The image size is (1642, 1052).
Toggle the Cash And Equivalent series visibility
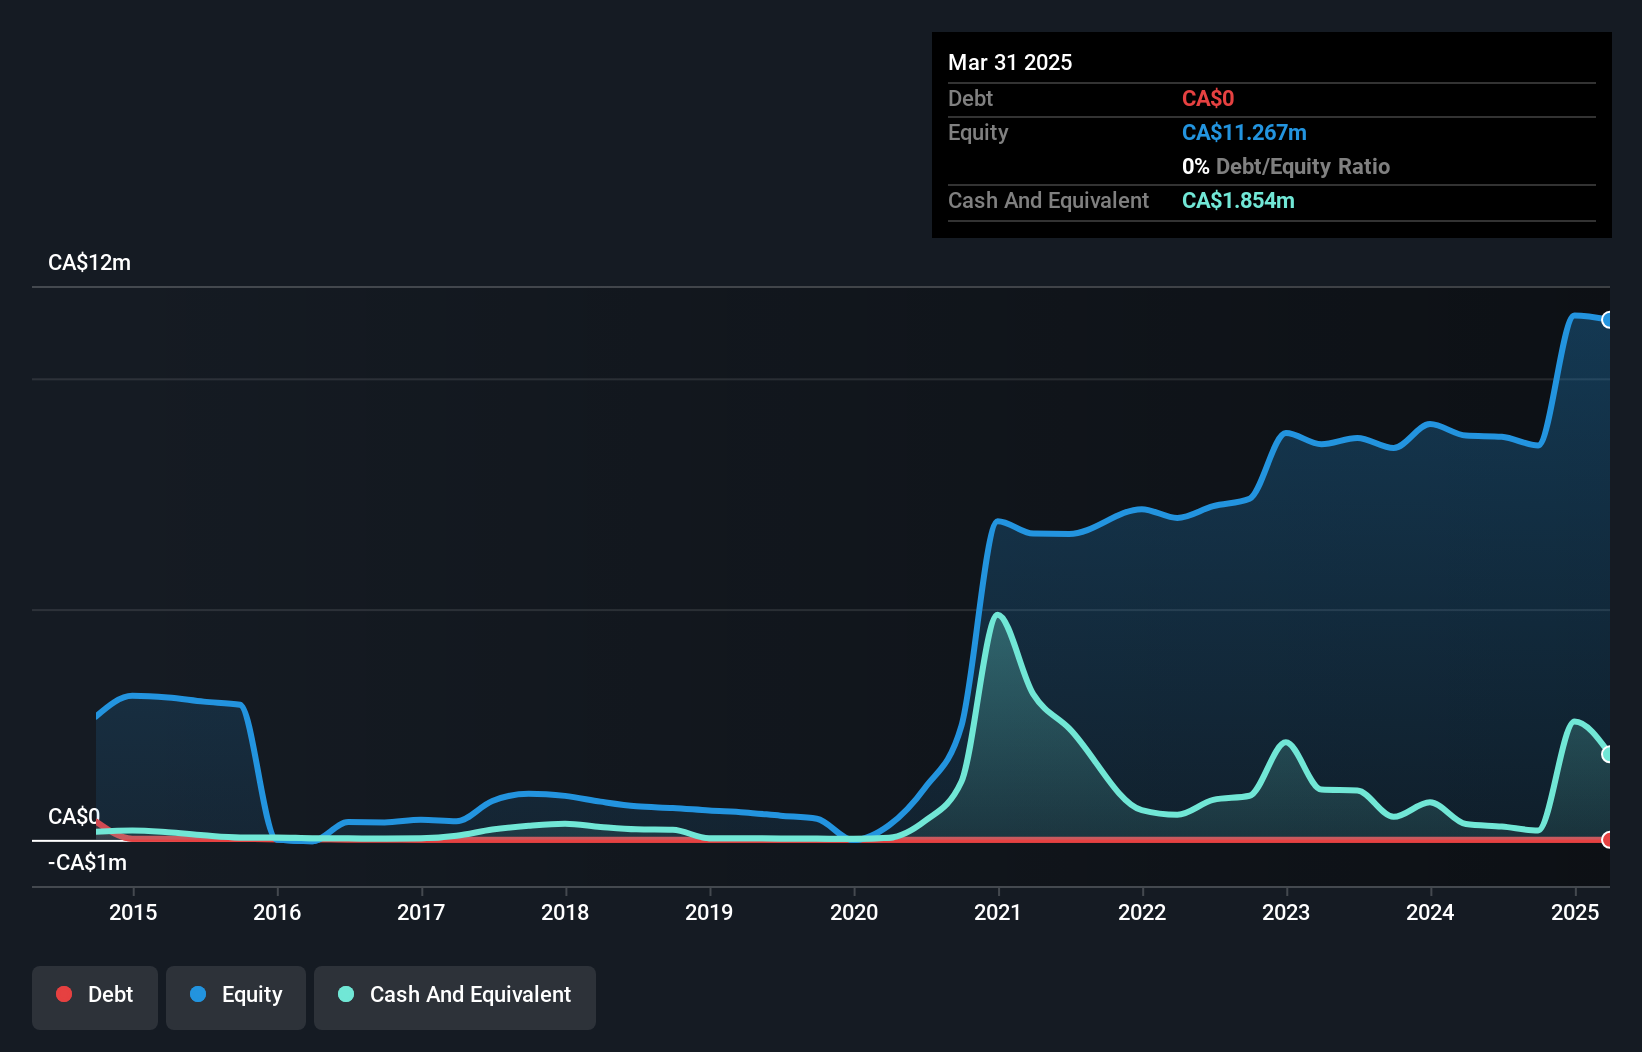455,995
